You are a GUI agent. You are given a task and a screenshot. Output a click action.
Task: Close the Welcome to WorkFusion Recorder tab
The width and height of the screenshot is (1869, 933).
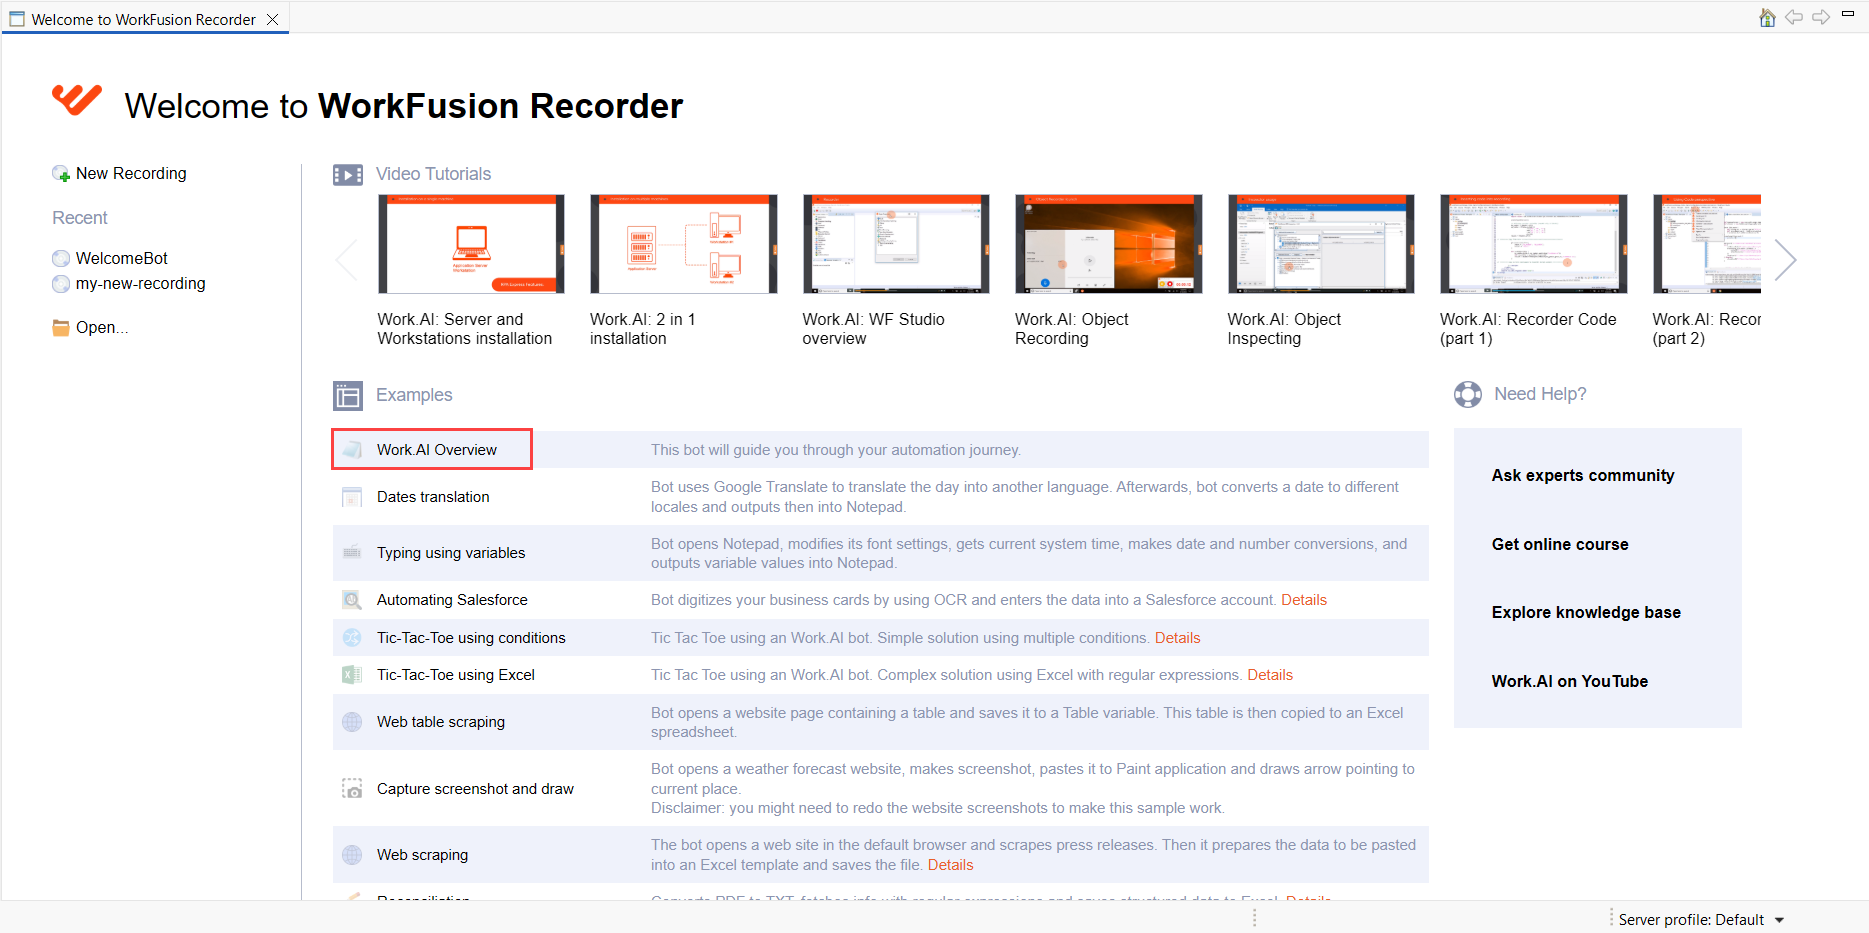[272, 19]
